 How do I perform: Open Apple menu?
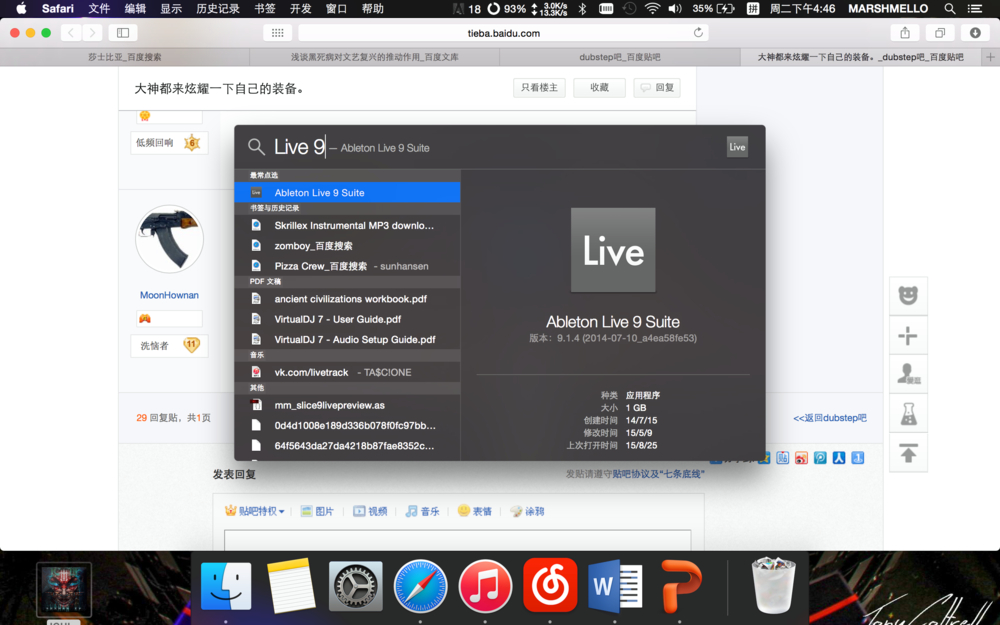[21, 8]
